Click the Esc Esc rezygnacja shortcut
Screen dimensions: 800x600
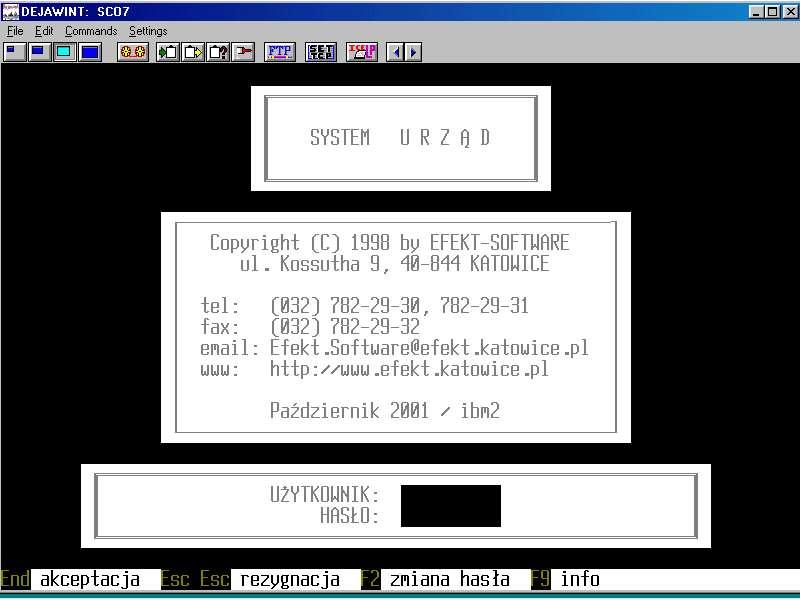(251, 580)
